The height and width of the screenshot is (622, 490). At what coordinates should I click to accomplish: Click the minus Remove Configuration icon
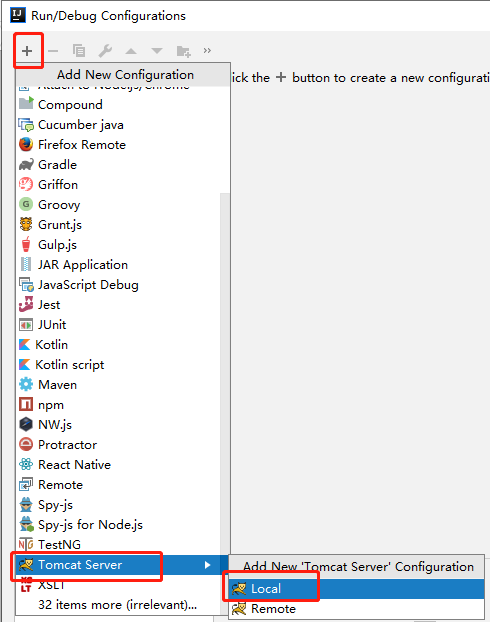pos(53,51)
